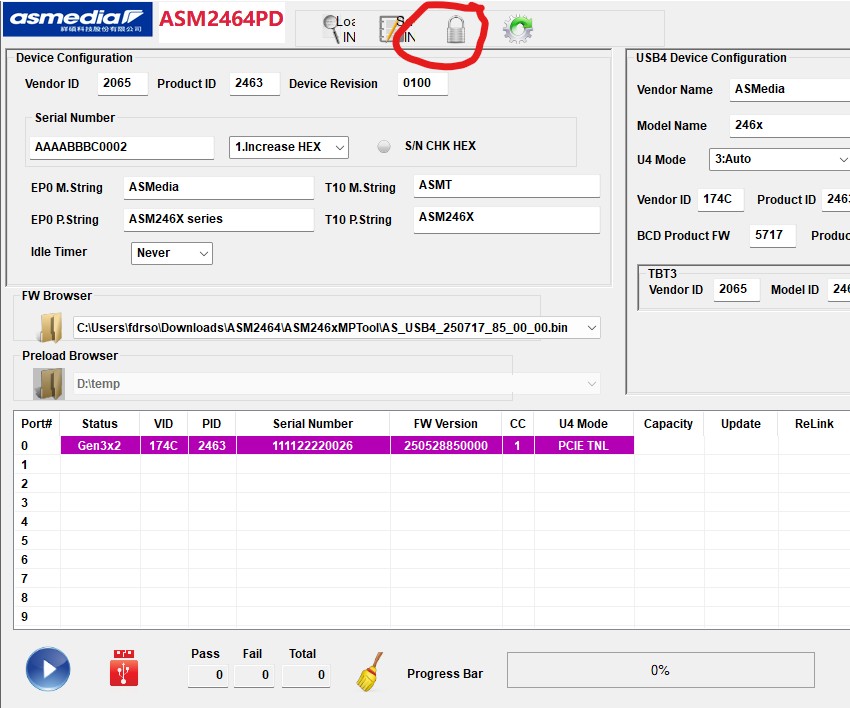850x708 pixels.
Task: Click the Save INI notepad icon
Action: click(x=391, y=29)
